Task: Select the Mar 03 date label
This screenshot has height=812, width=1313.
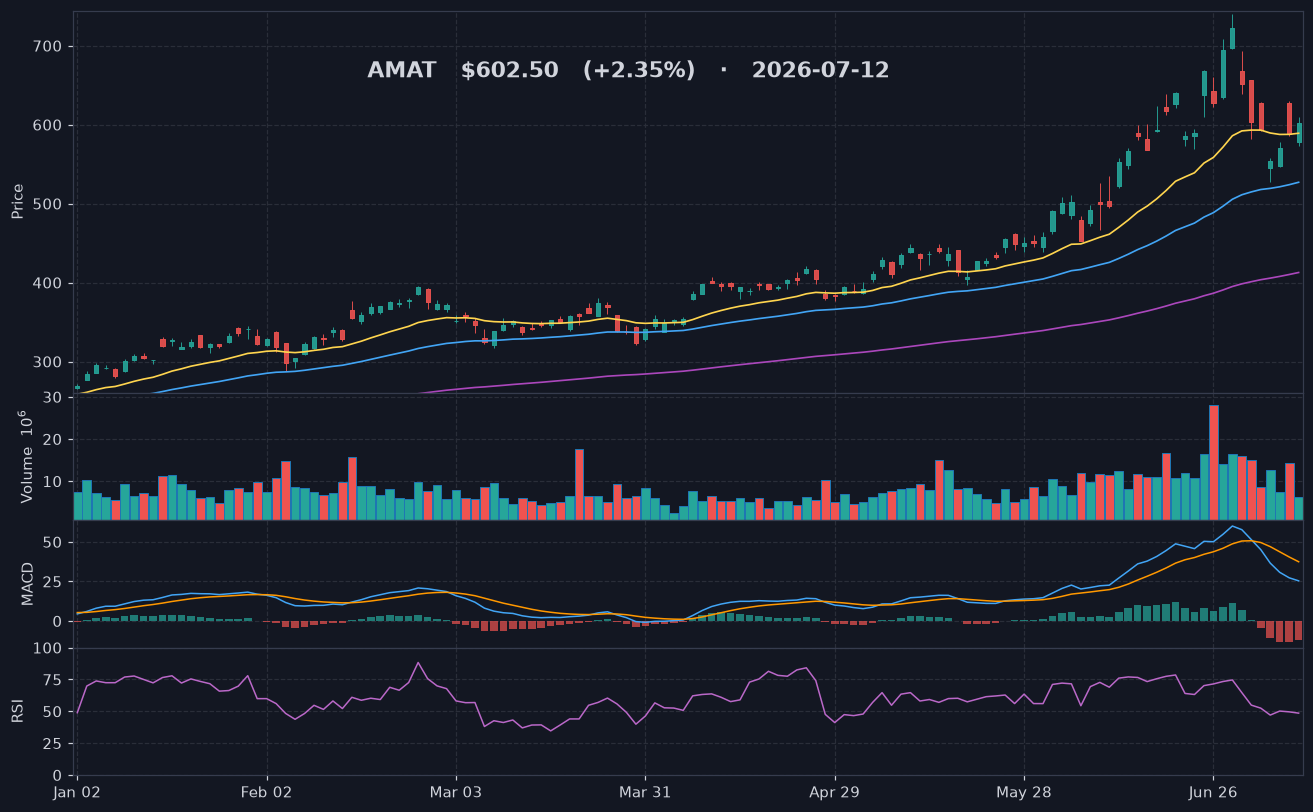Action: [456, 792]
